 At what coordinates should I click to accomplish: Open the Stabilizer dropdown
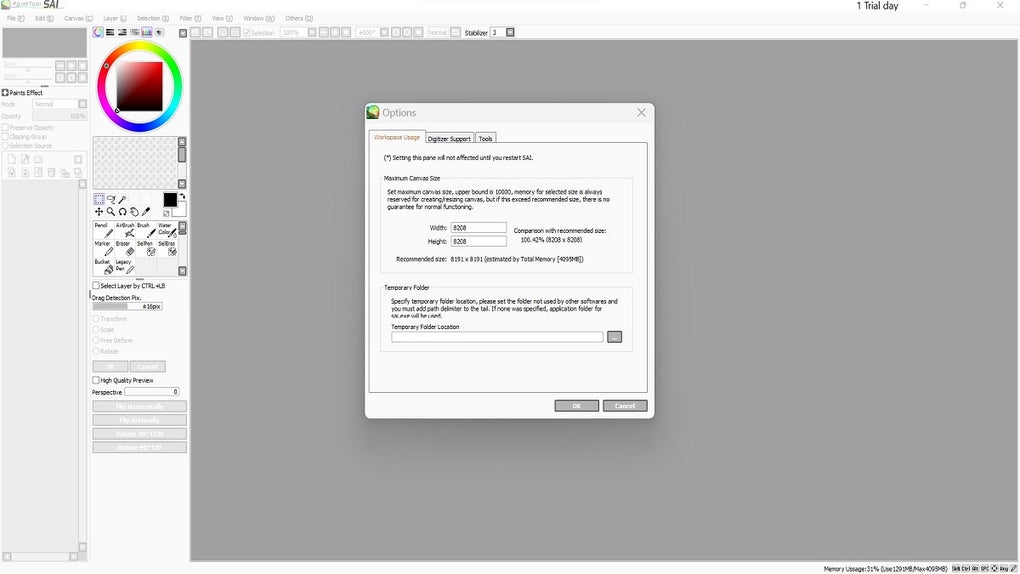pos(510,32)
